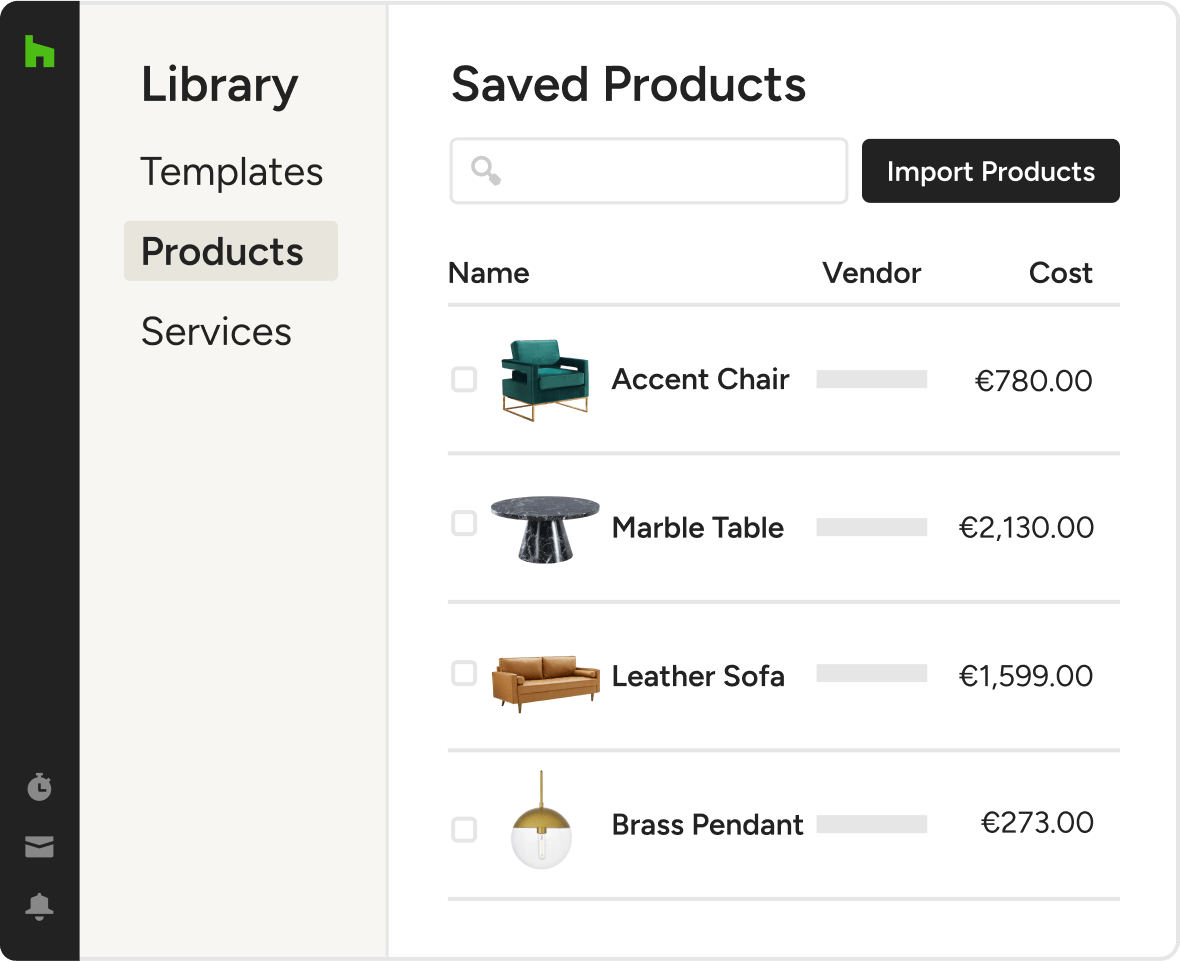Select Products in the Library menu
Viewport: 1180px width, 961px height.
(230, 251)
